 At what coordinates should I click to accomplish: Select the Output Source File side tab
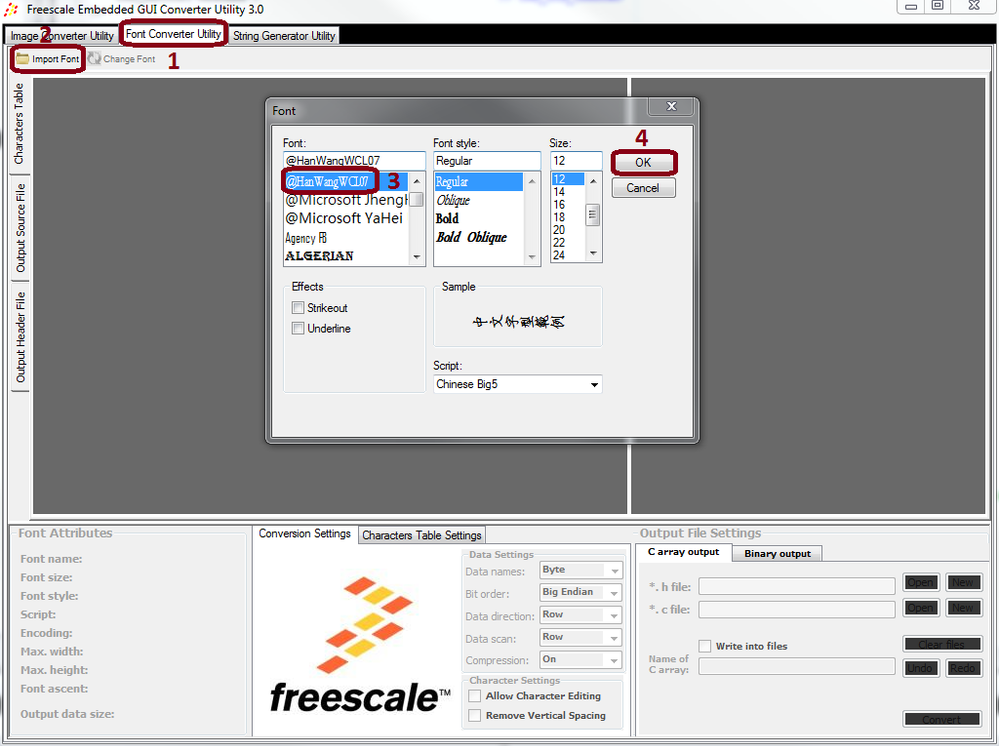click(x=20, y=228)
